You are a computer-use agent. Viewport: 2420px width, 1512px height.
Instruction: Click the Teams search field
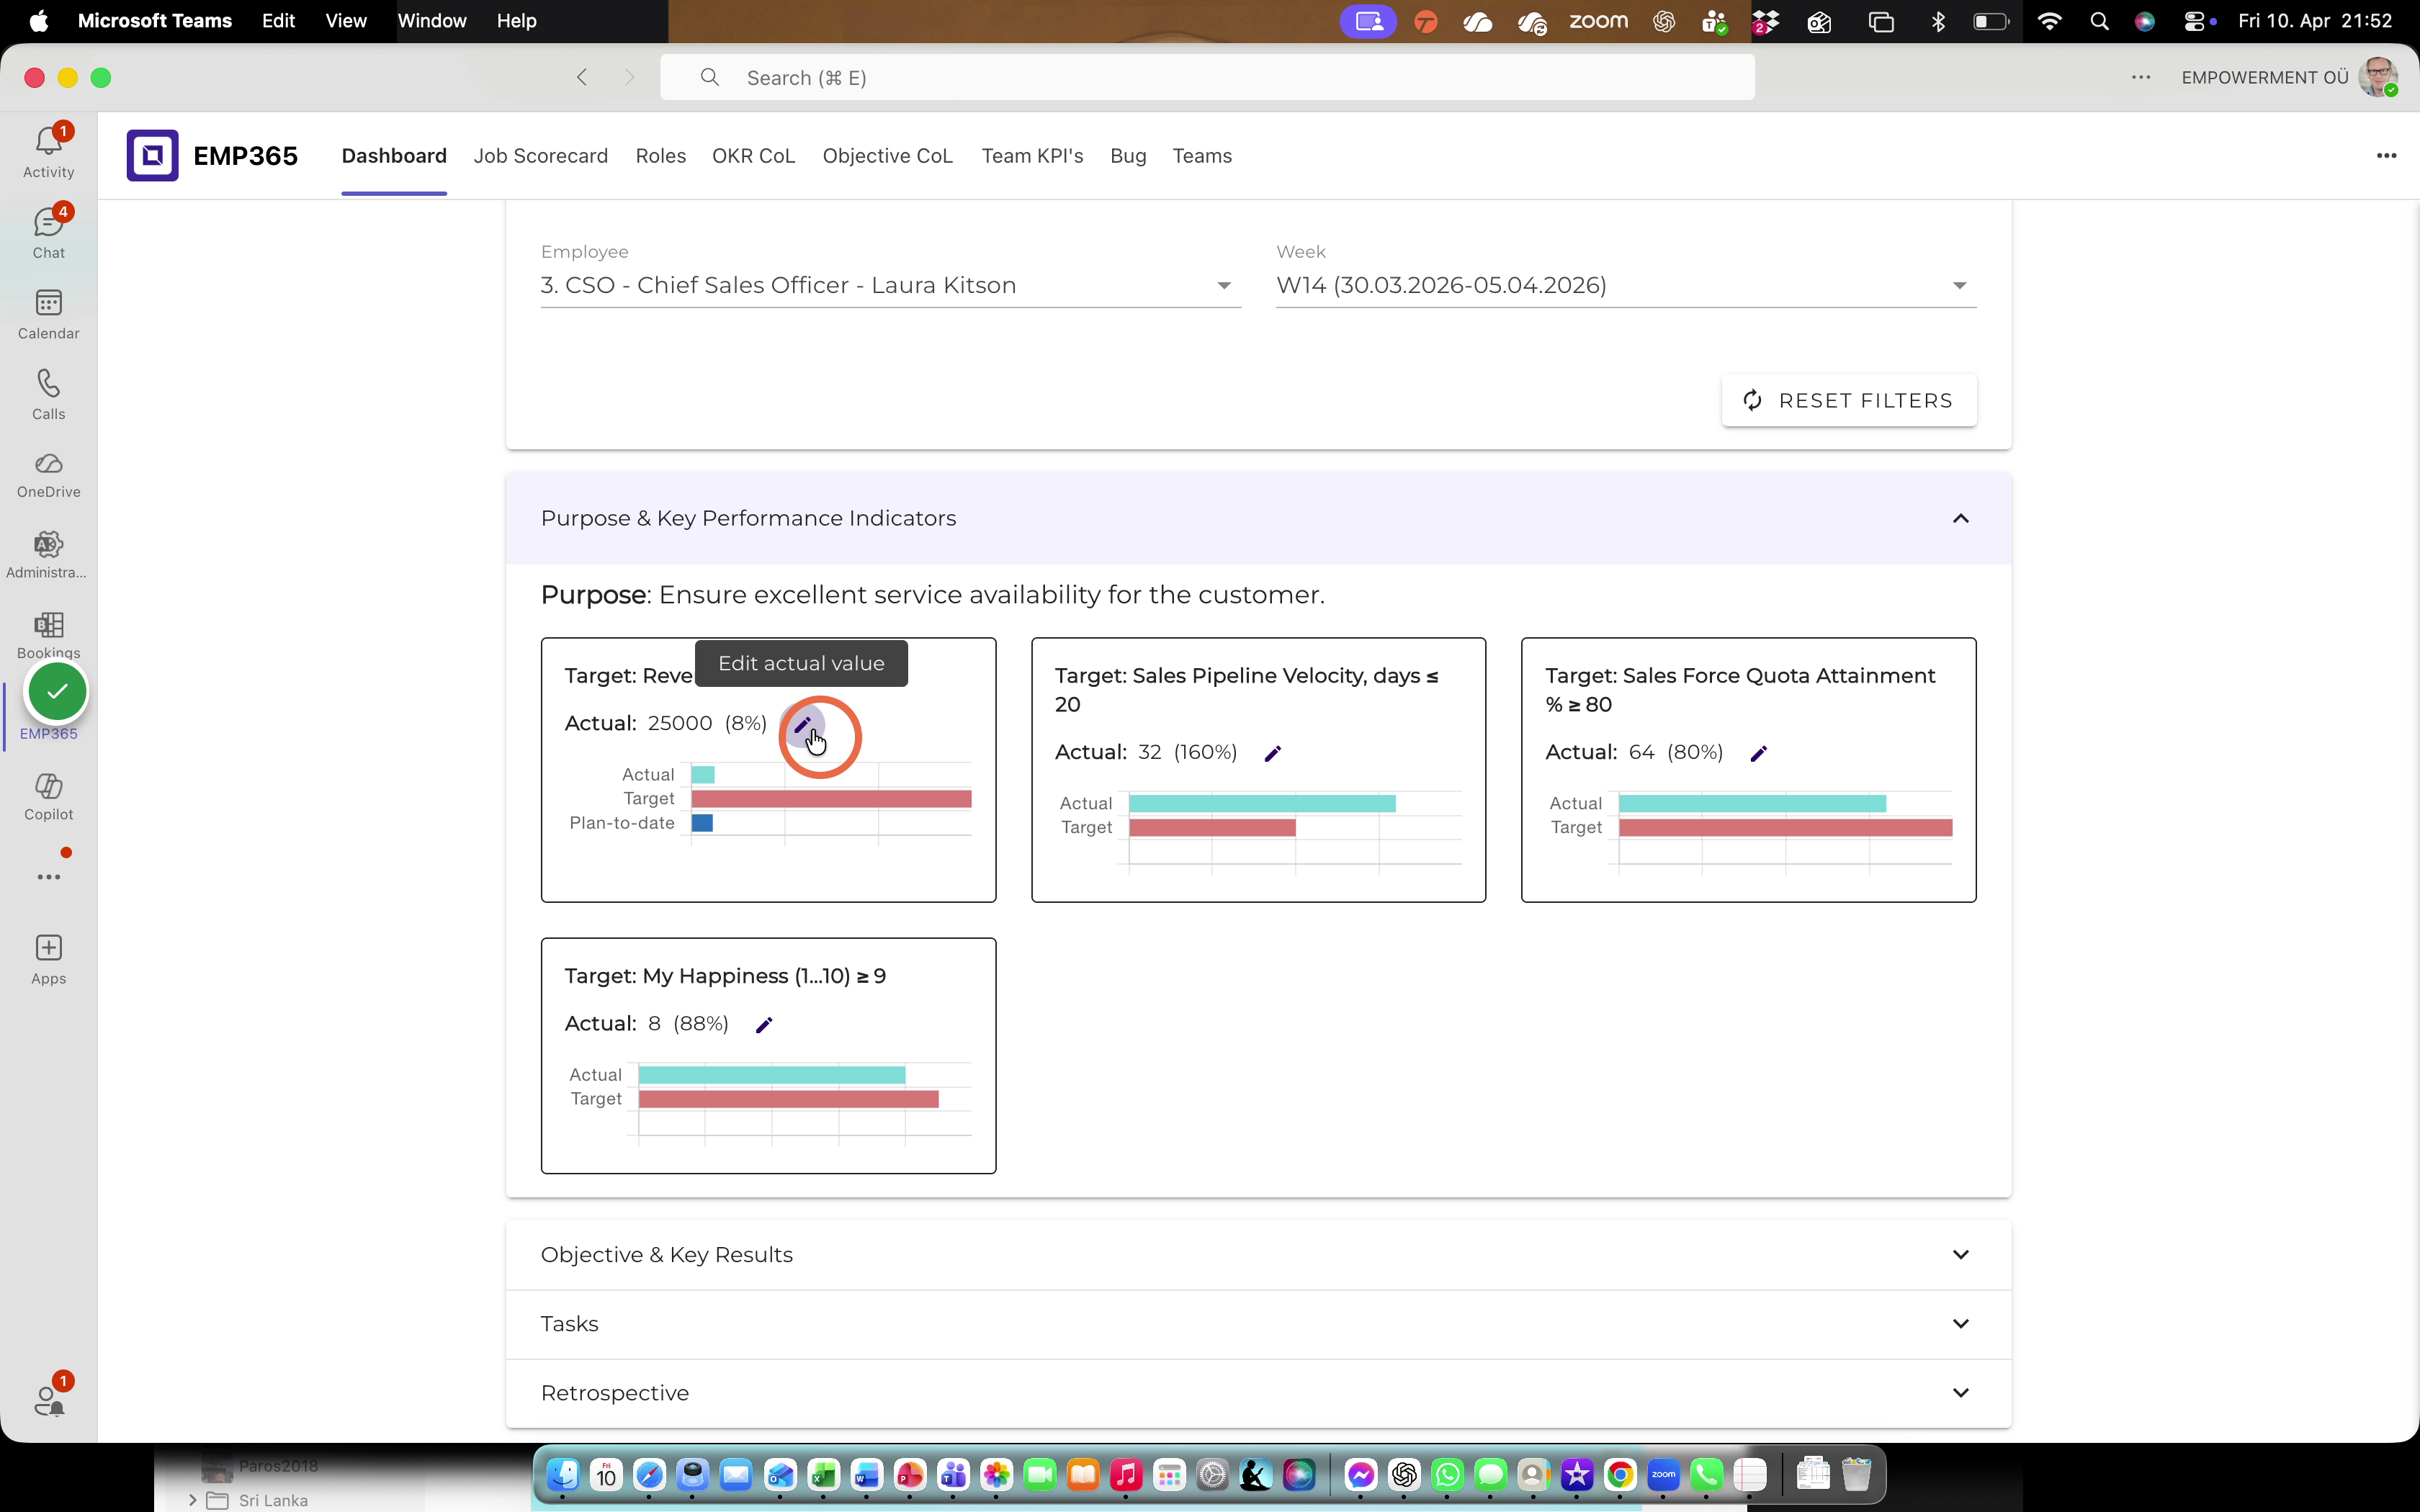pyautogui.click(x=1207, y=77)
